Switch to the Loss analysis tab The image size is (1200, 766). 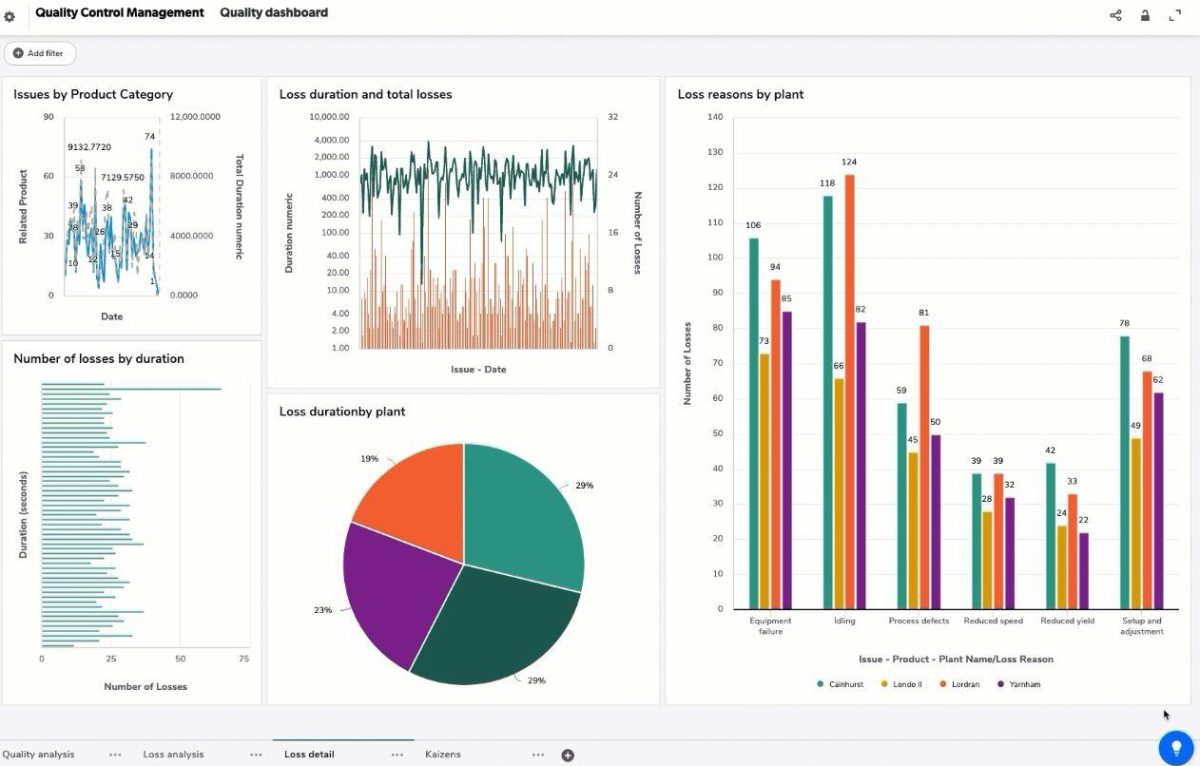click(173, 755)
